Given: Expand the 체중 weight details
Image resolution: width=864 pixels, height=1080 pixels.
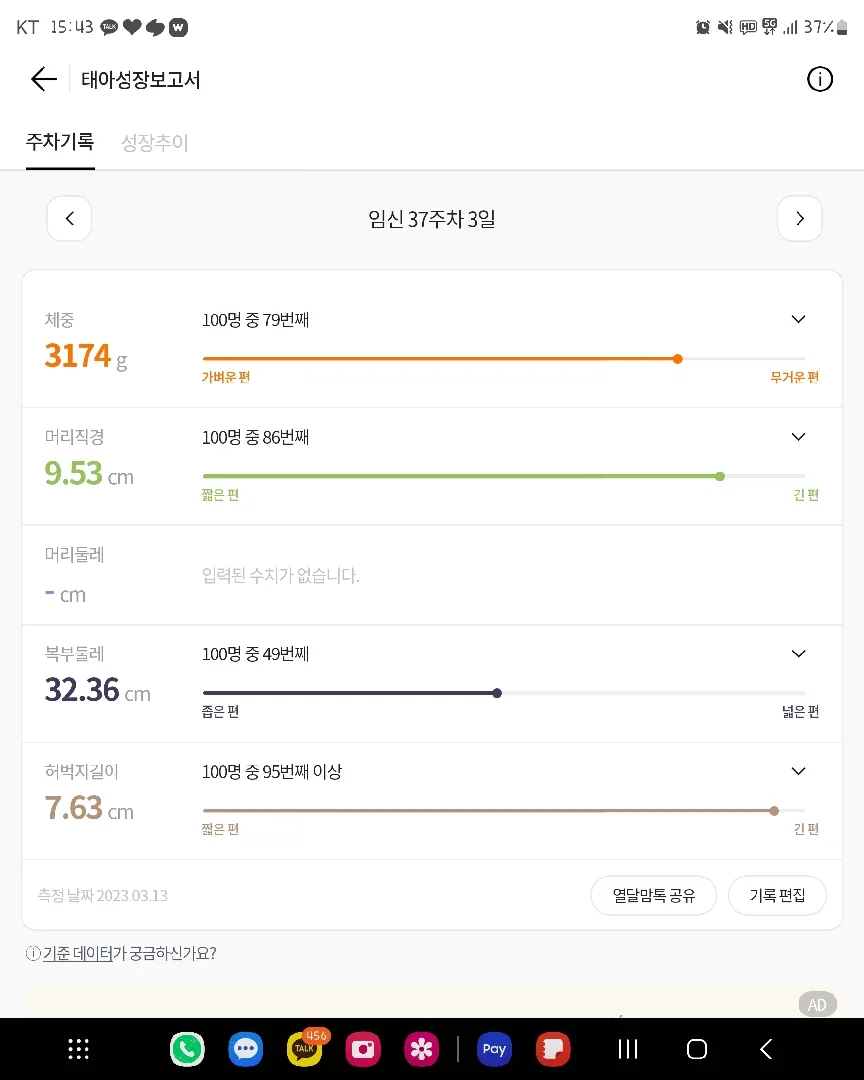Looking at the screenshot, I should [x=799, y=320].
